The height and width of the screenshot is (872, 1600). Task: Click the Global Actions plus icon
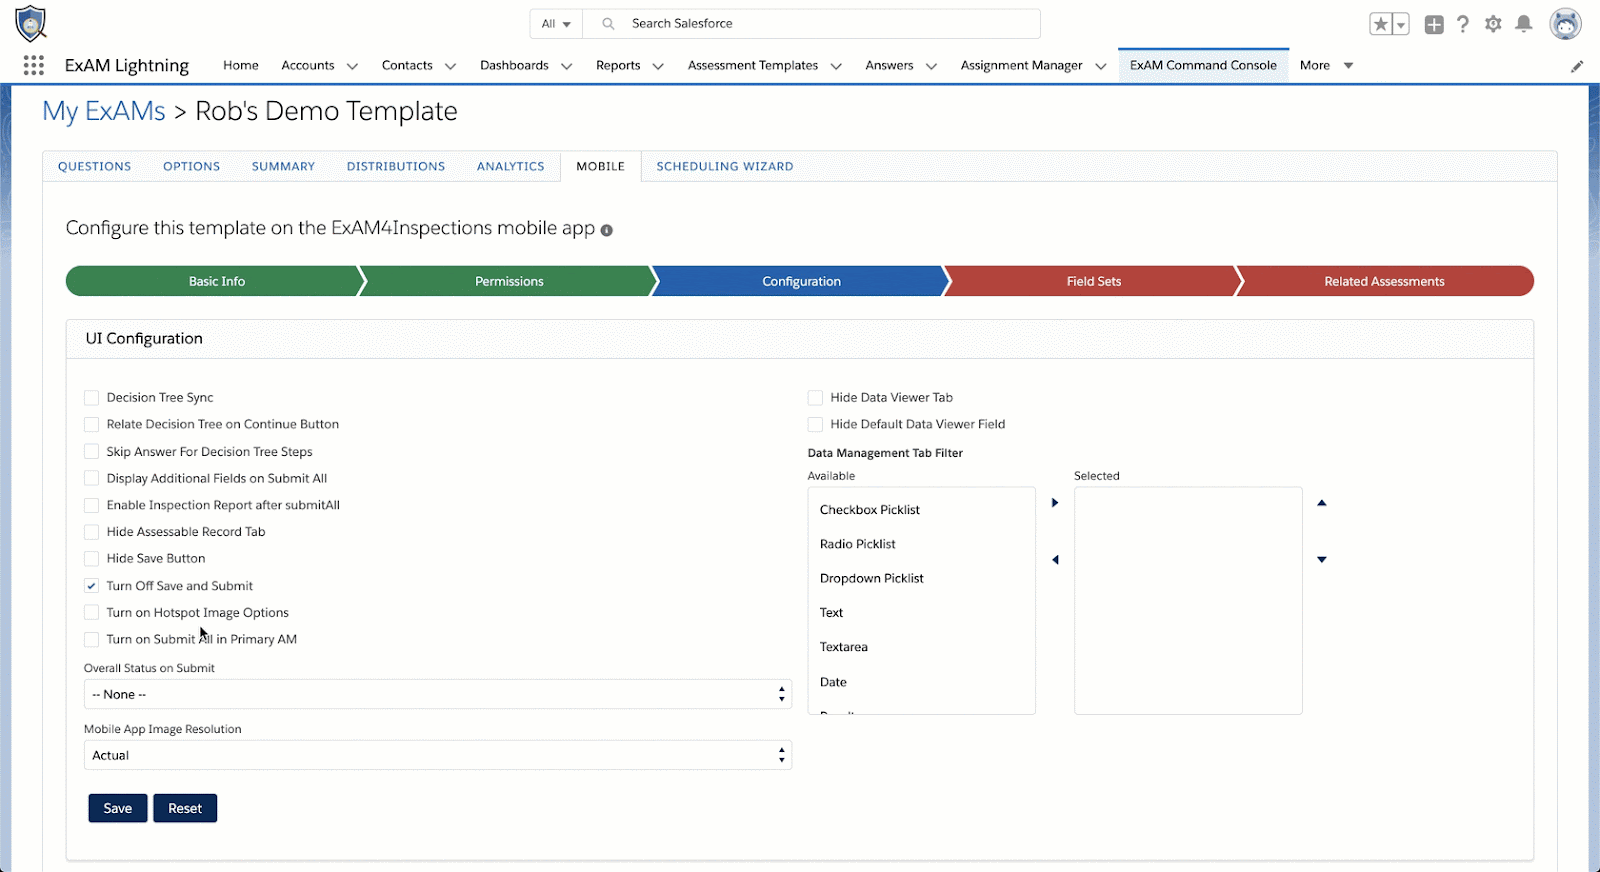[1434, 24]
